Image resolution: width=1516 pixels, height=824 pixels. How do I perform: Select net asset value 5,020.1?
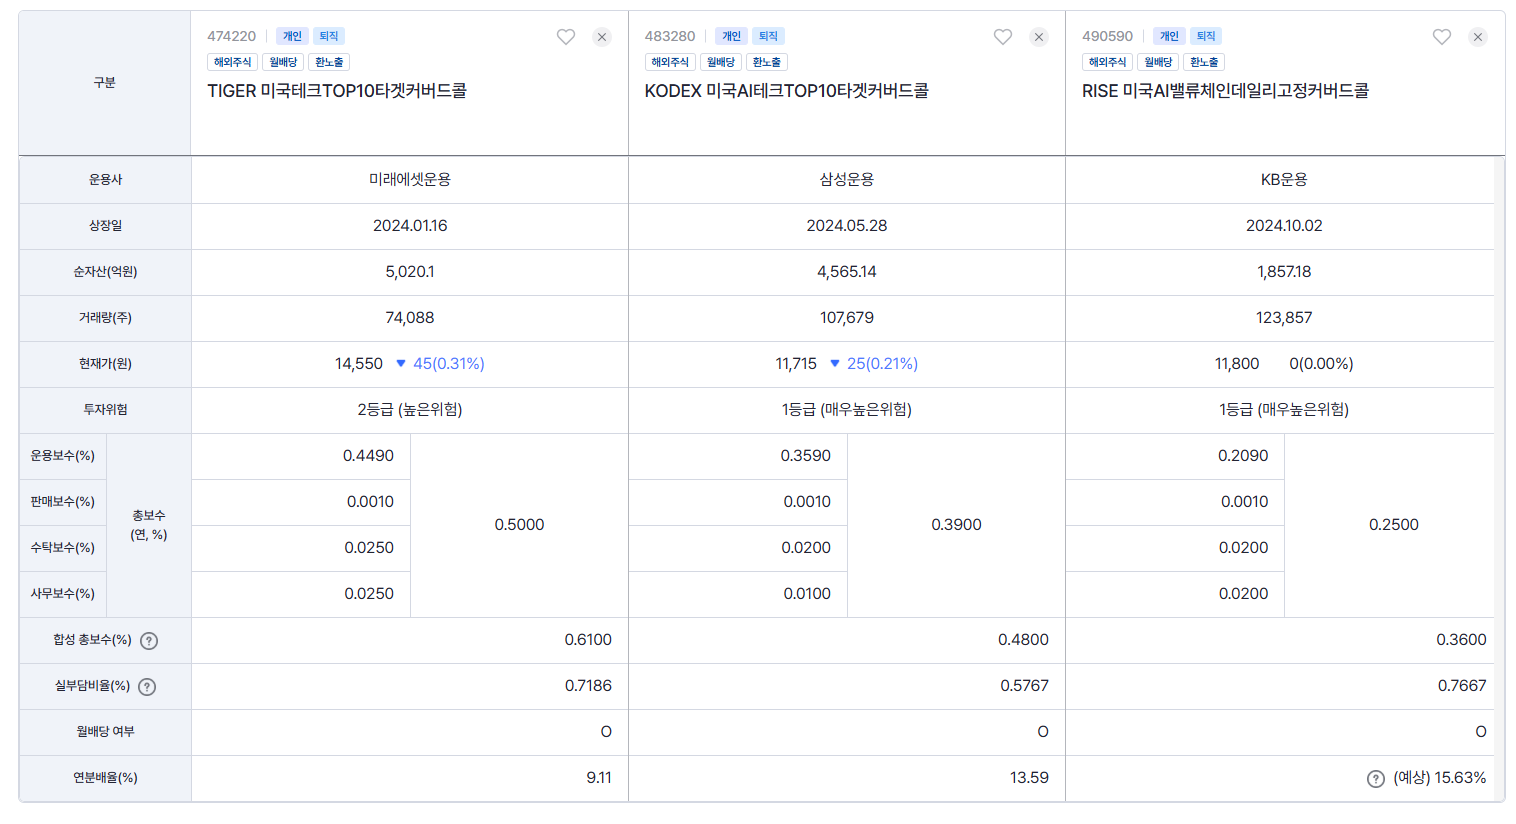410,272
